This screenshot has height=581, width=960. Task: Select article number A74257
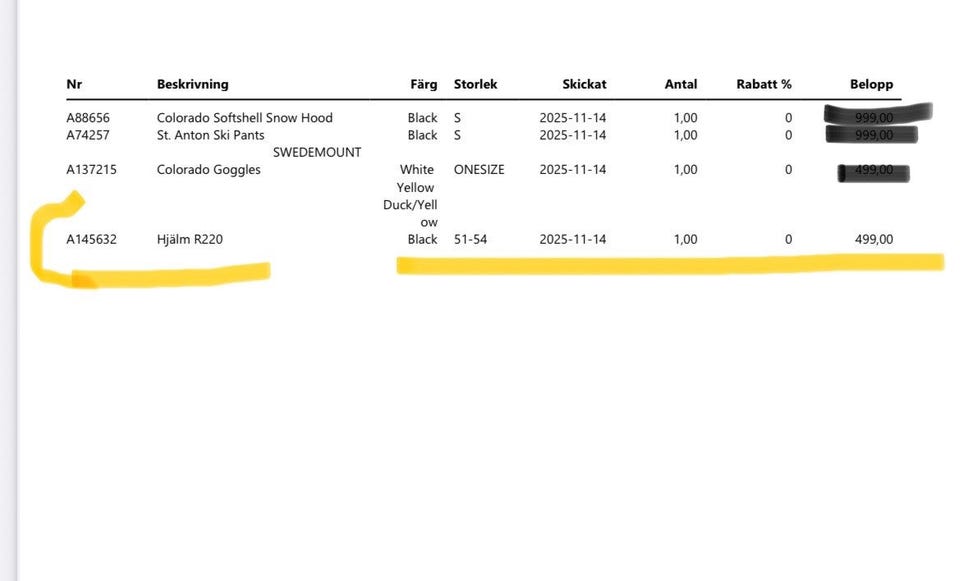pyautogui.click(x=88, y=135)
